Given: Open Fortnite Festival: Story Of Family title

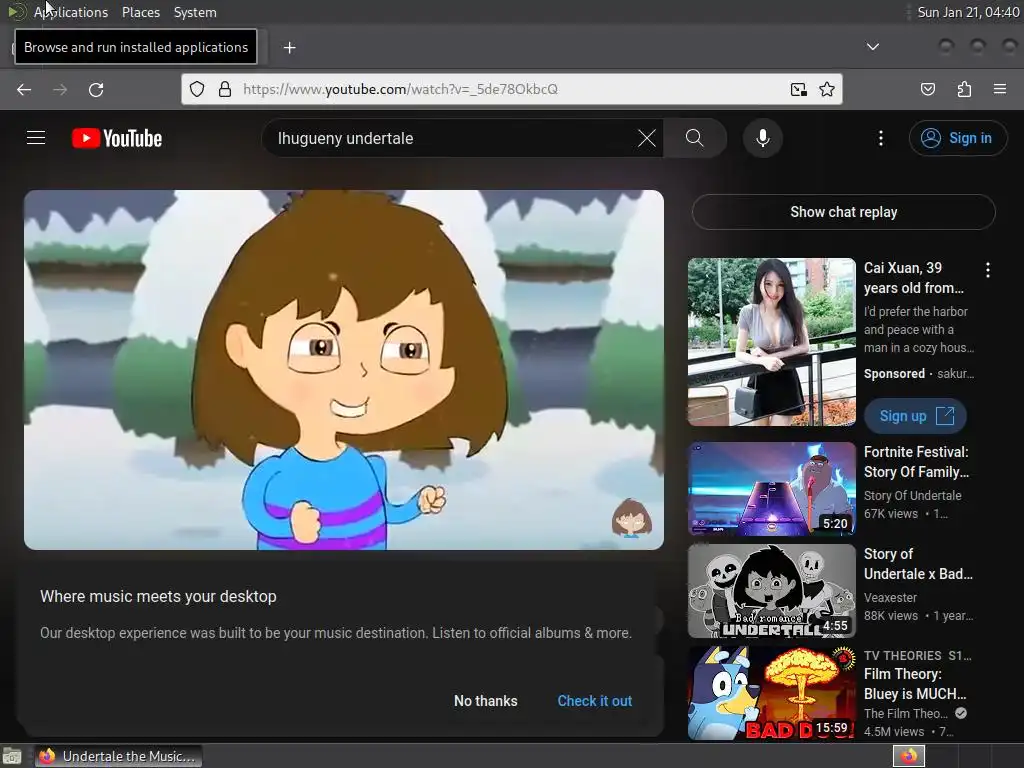Looking at the screenshot, I should (x=916, y=462).
